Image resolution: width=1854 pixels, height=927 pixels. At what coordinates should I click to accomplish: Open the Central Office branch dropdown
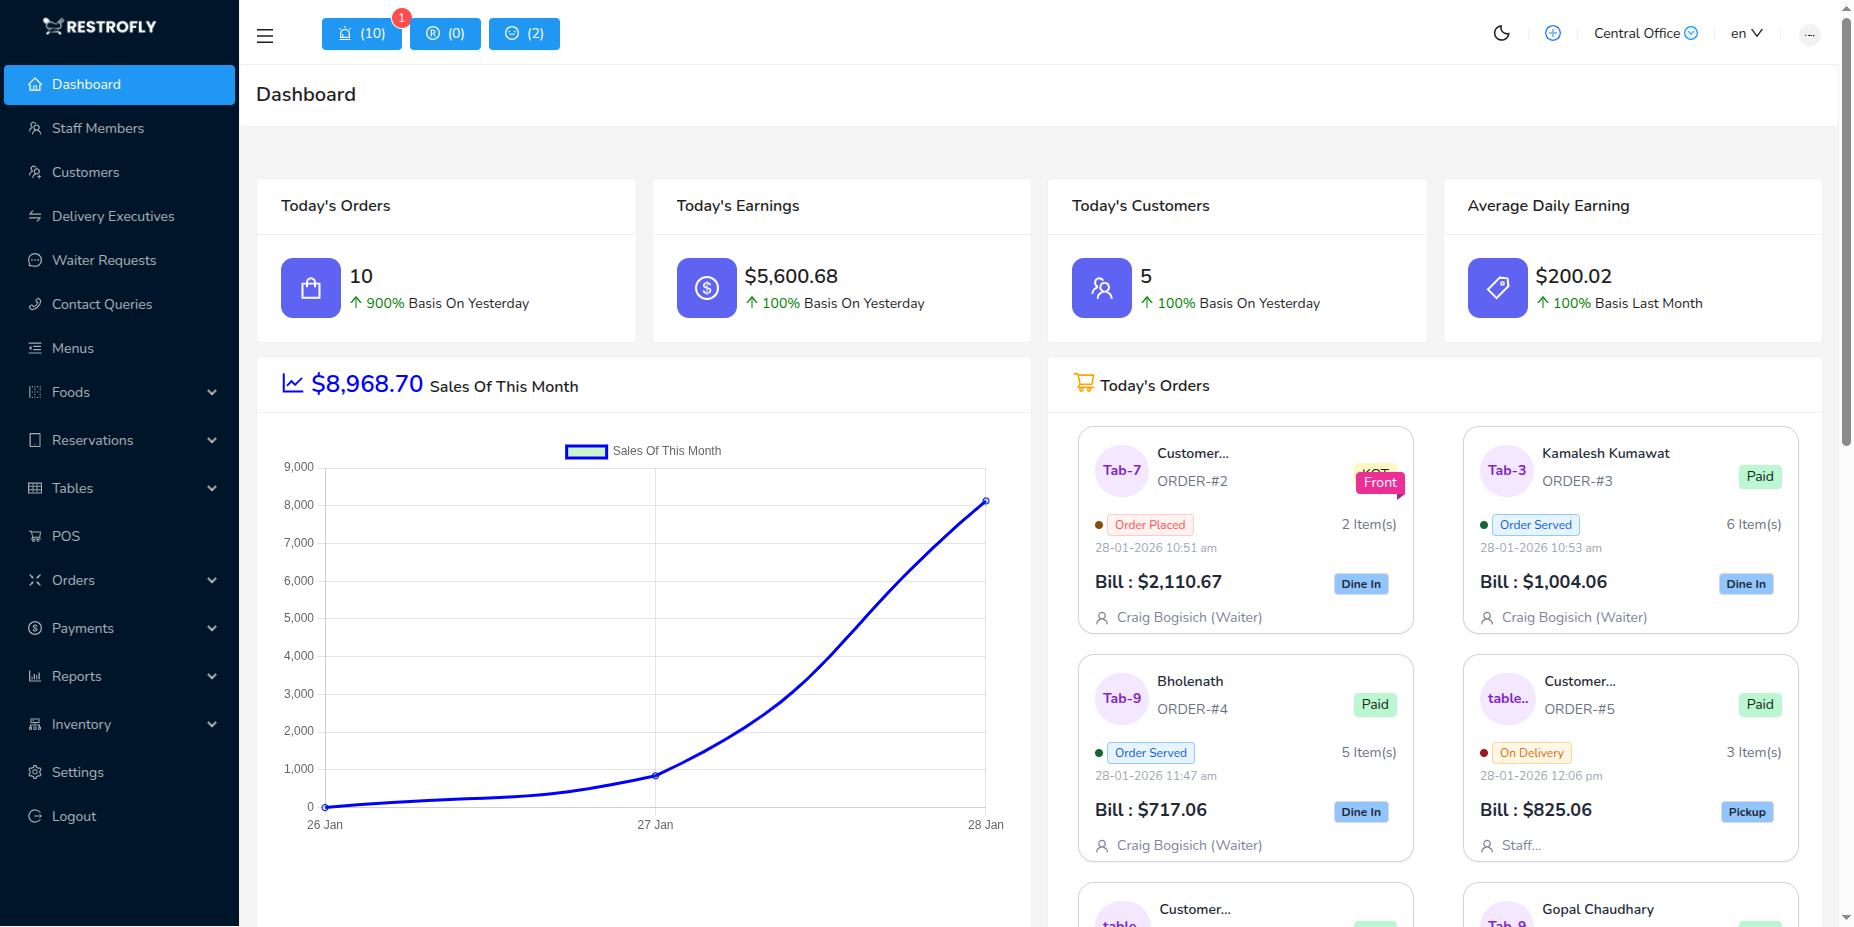coord(1645,33)
